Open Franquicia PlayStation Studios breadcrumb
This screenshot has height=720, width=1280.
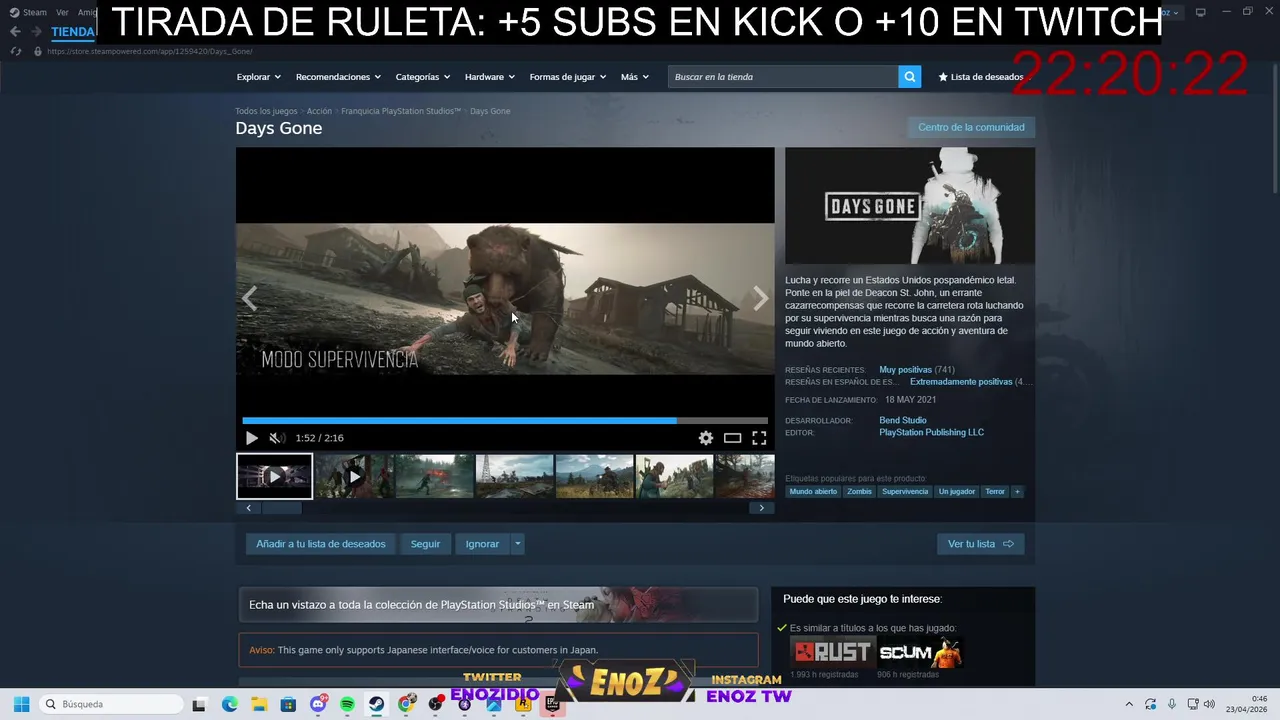[x=401, y=111]
